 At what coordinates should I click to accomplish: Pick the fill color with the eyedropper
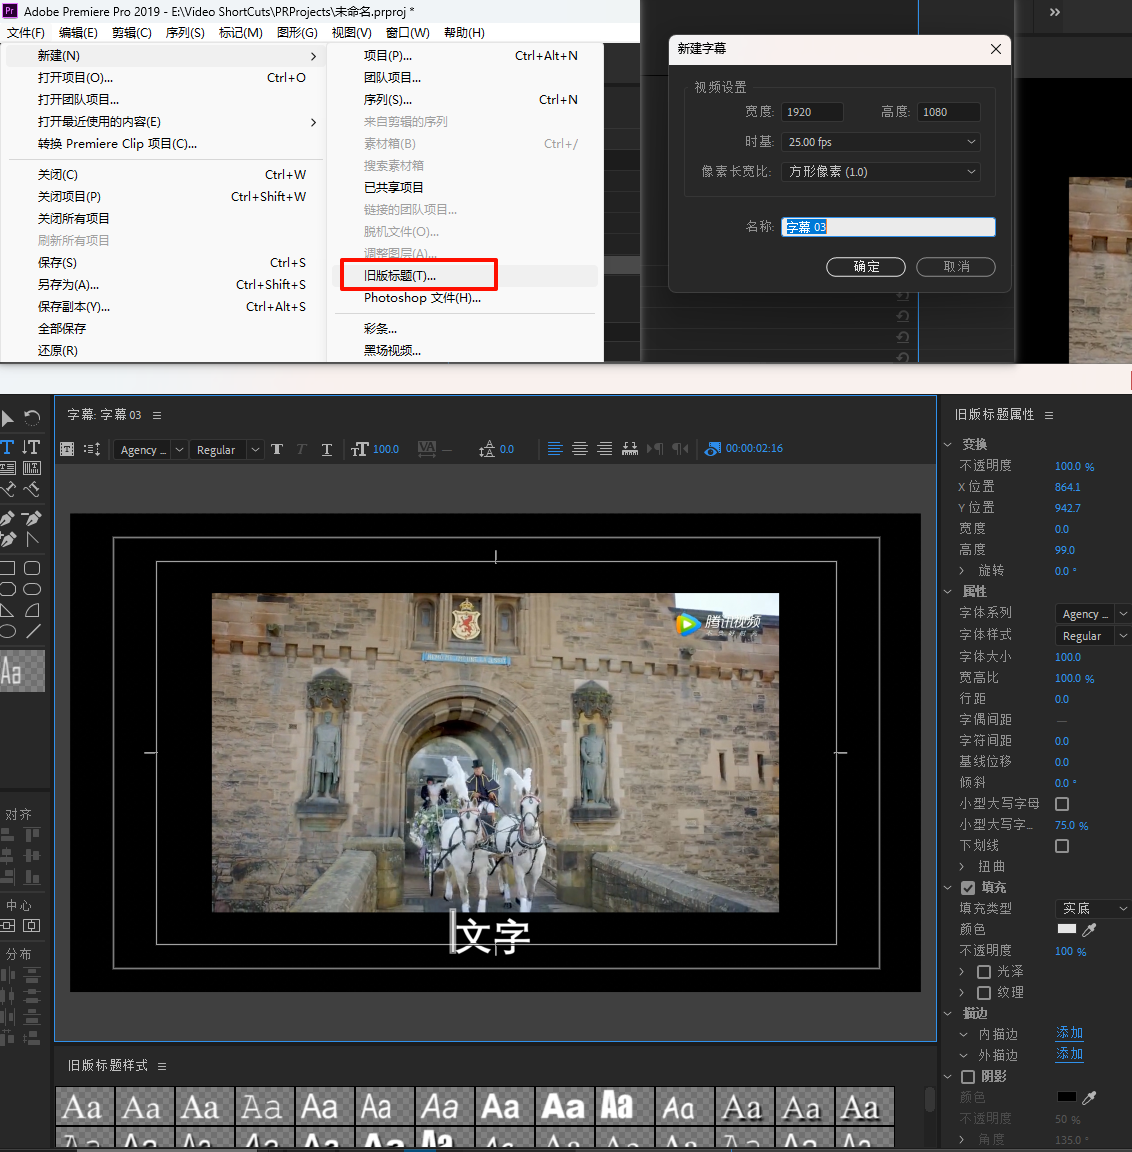[x=1090, y=929]
